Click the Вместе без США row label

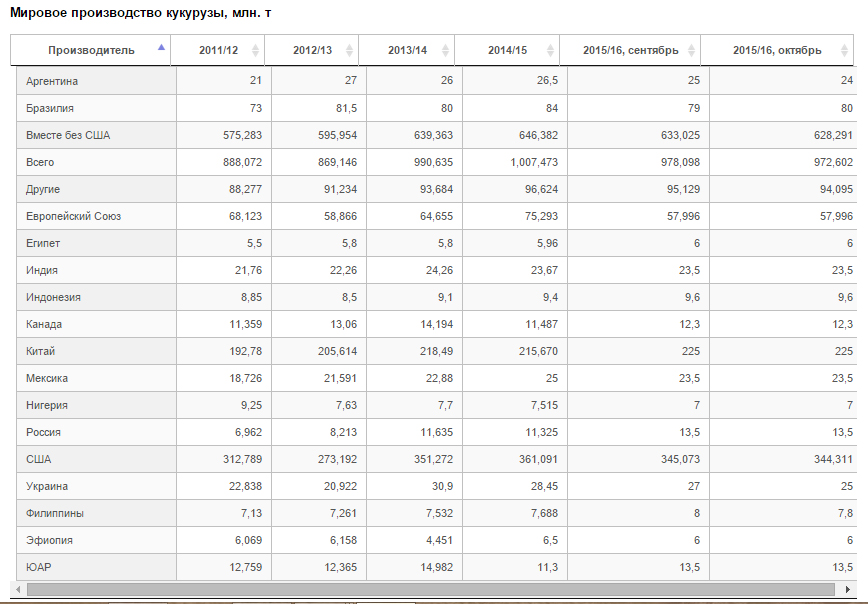pyautogui.click(x=68, y=135)
